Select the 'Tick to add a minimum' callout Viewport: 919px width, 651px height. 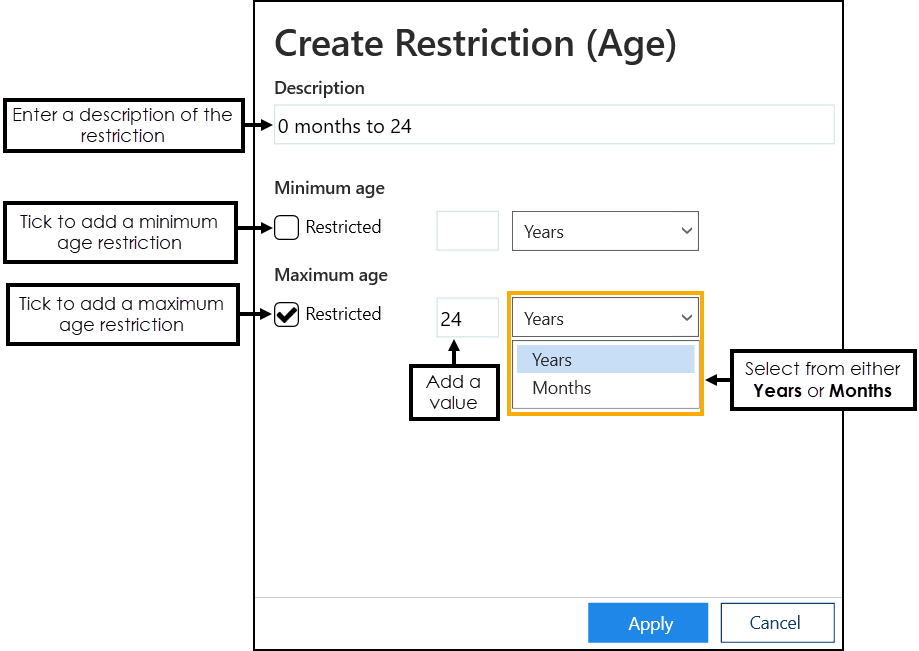tap(119, 232)
